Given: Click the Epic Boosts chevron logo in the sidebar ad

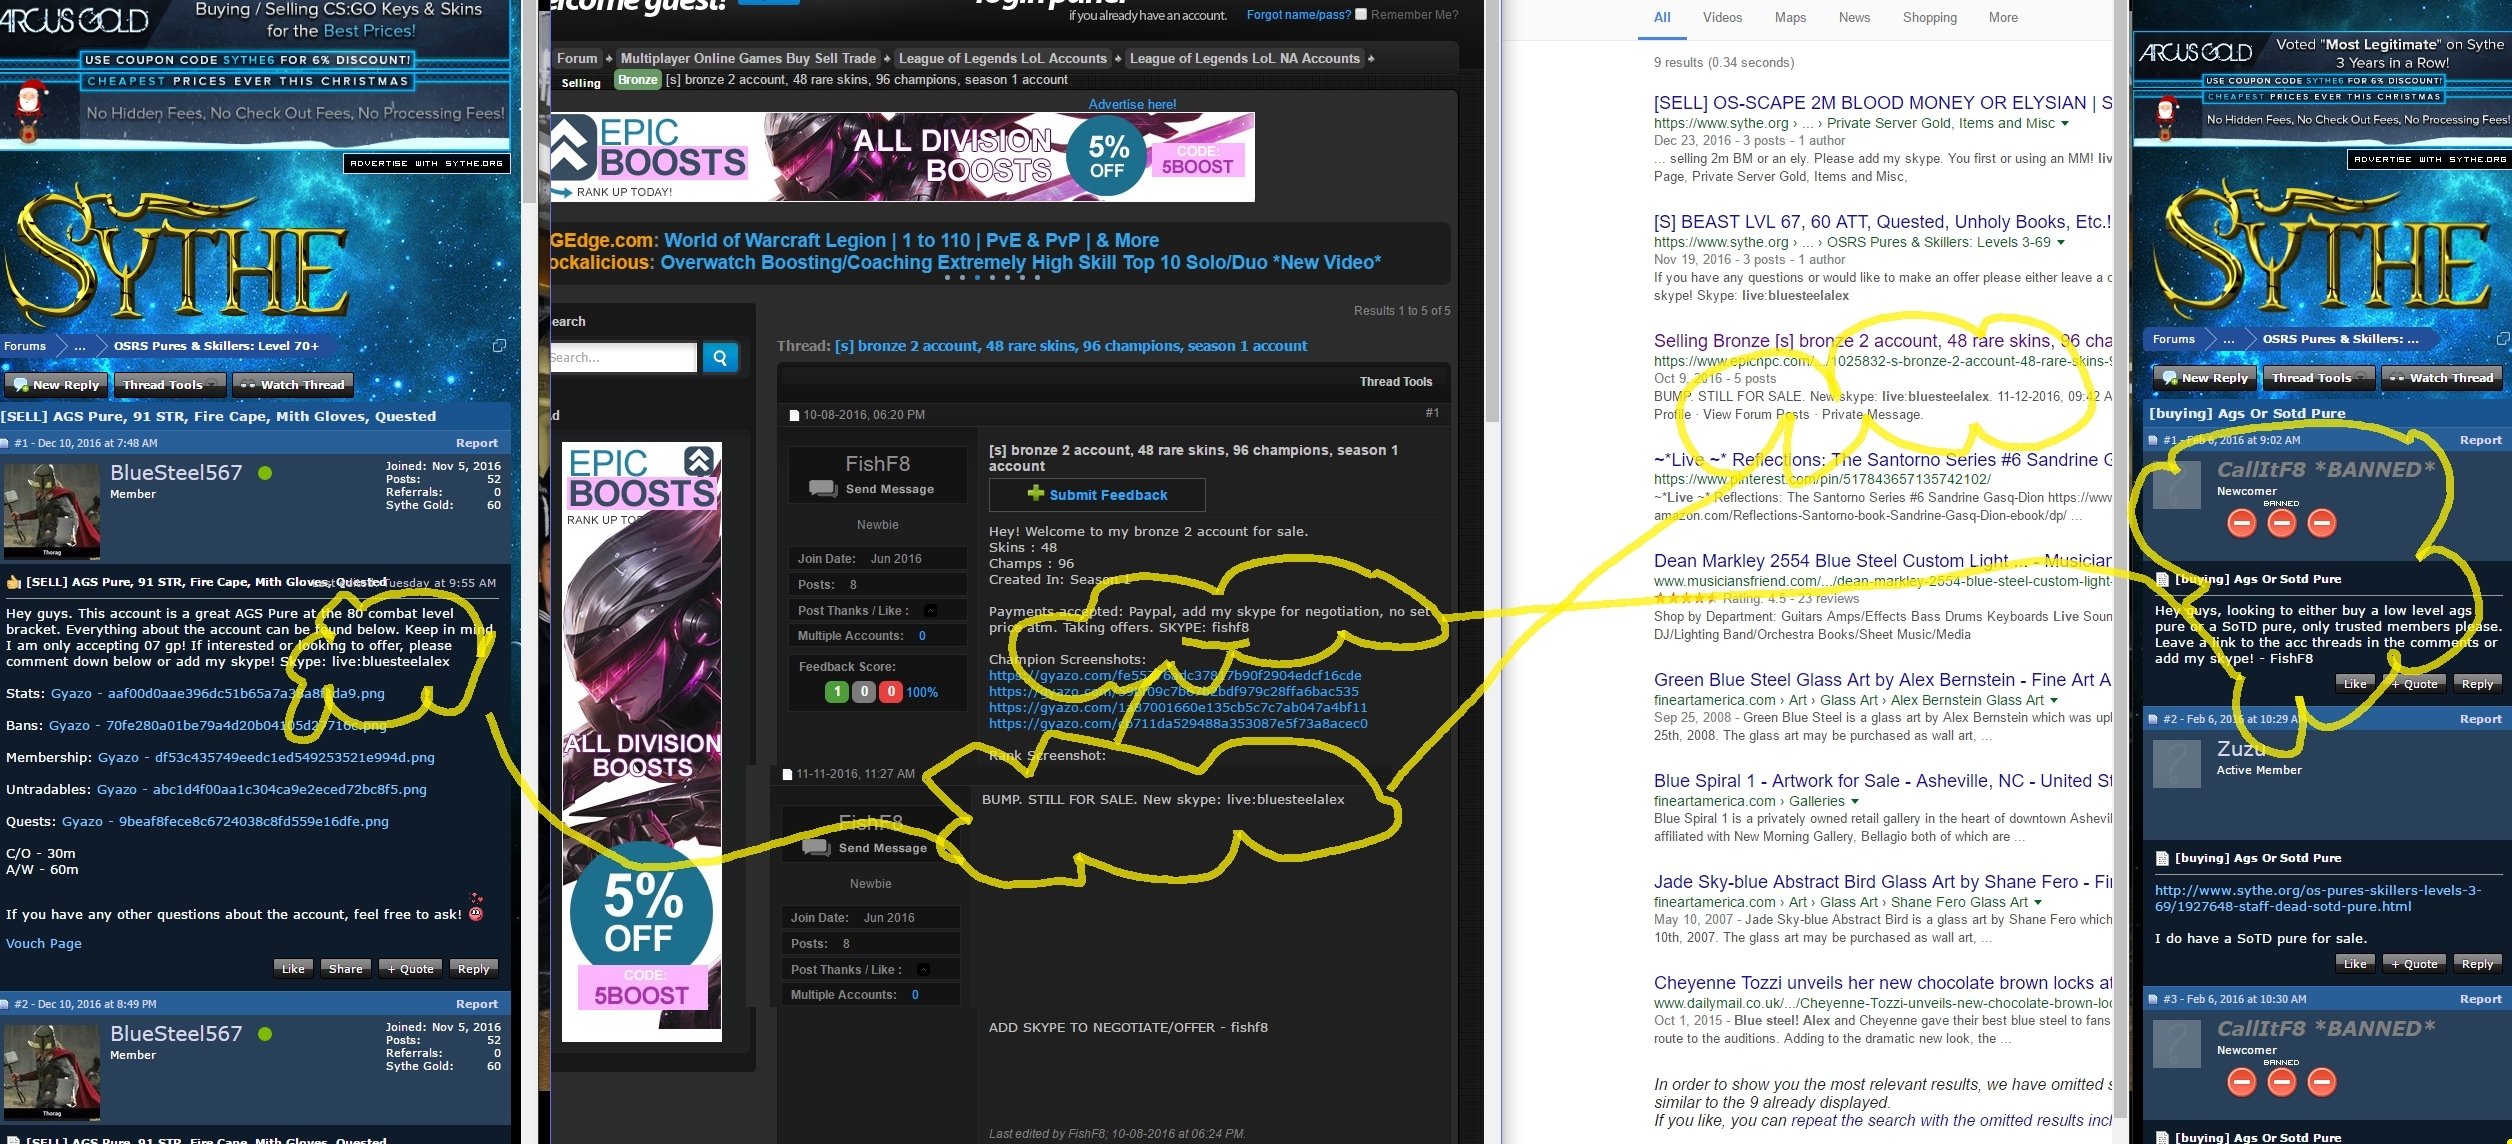Looking at the screenshot, I should [x=698, y=461].
